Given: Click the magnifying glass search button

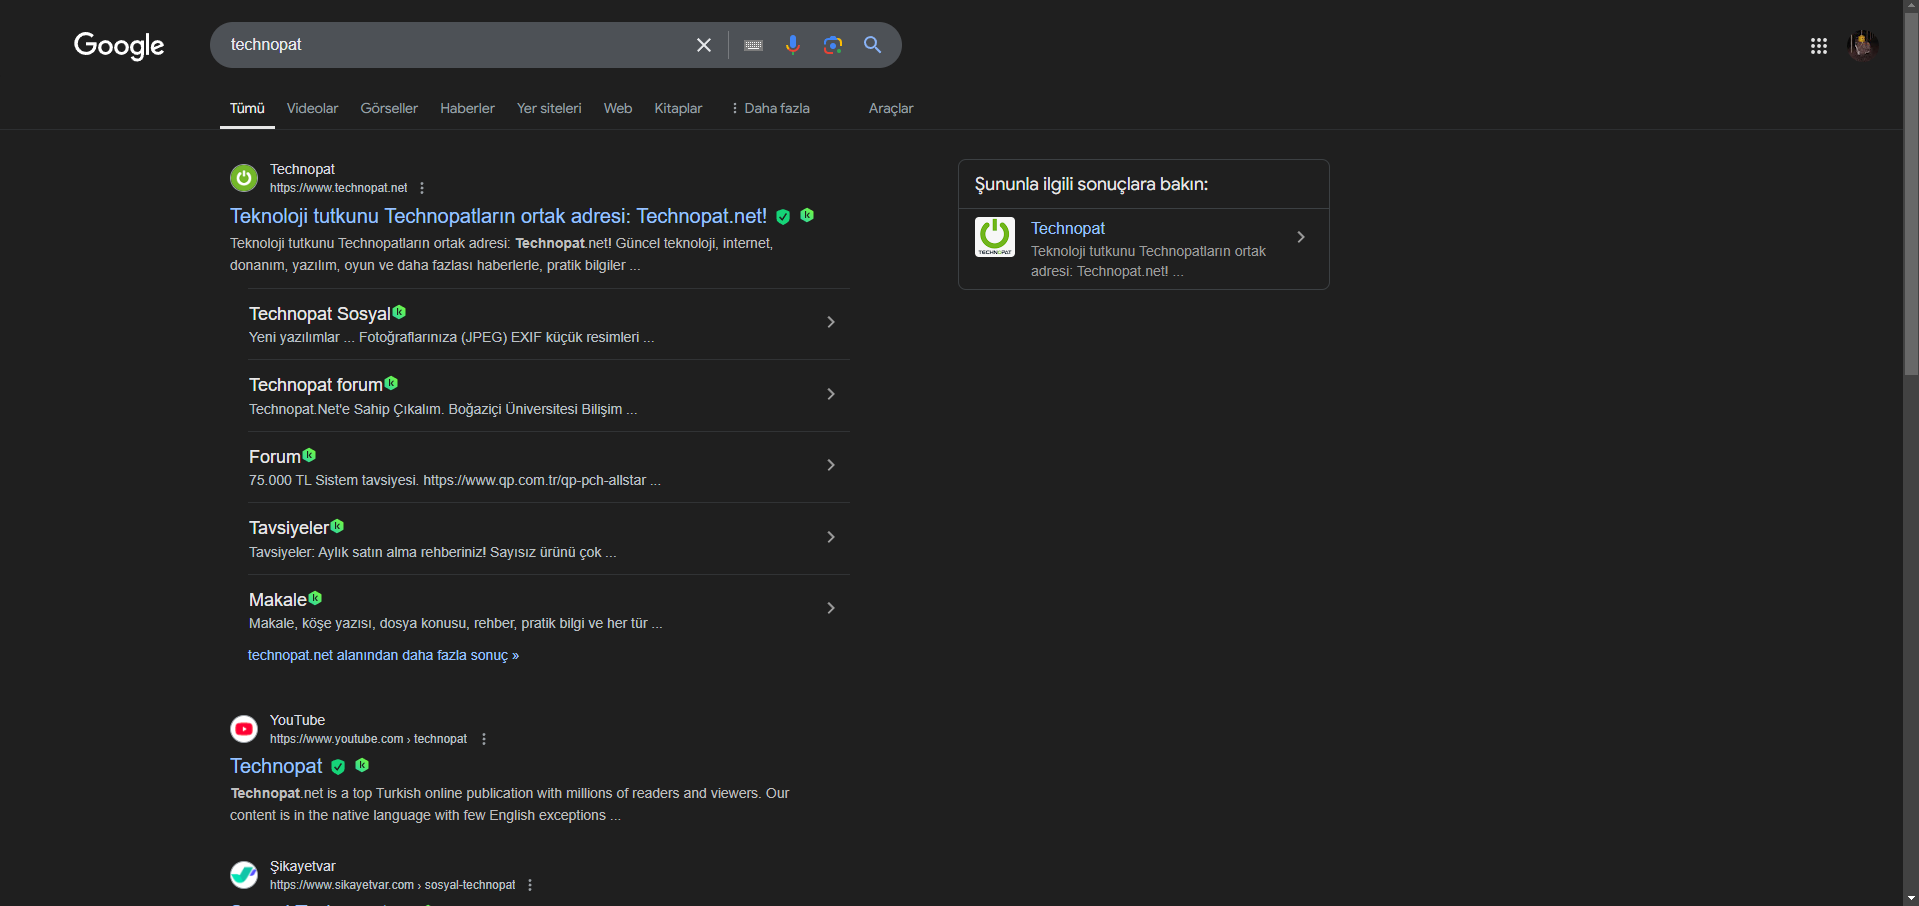Looking at the screenshot, I should pyautogui.click(x=872, y=45).
